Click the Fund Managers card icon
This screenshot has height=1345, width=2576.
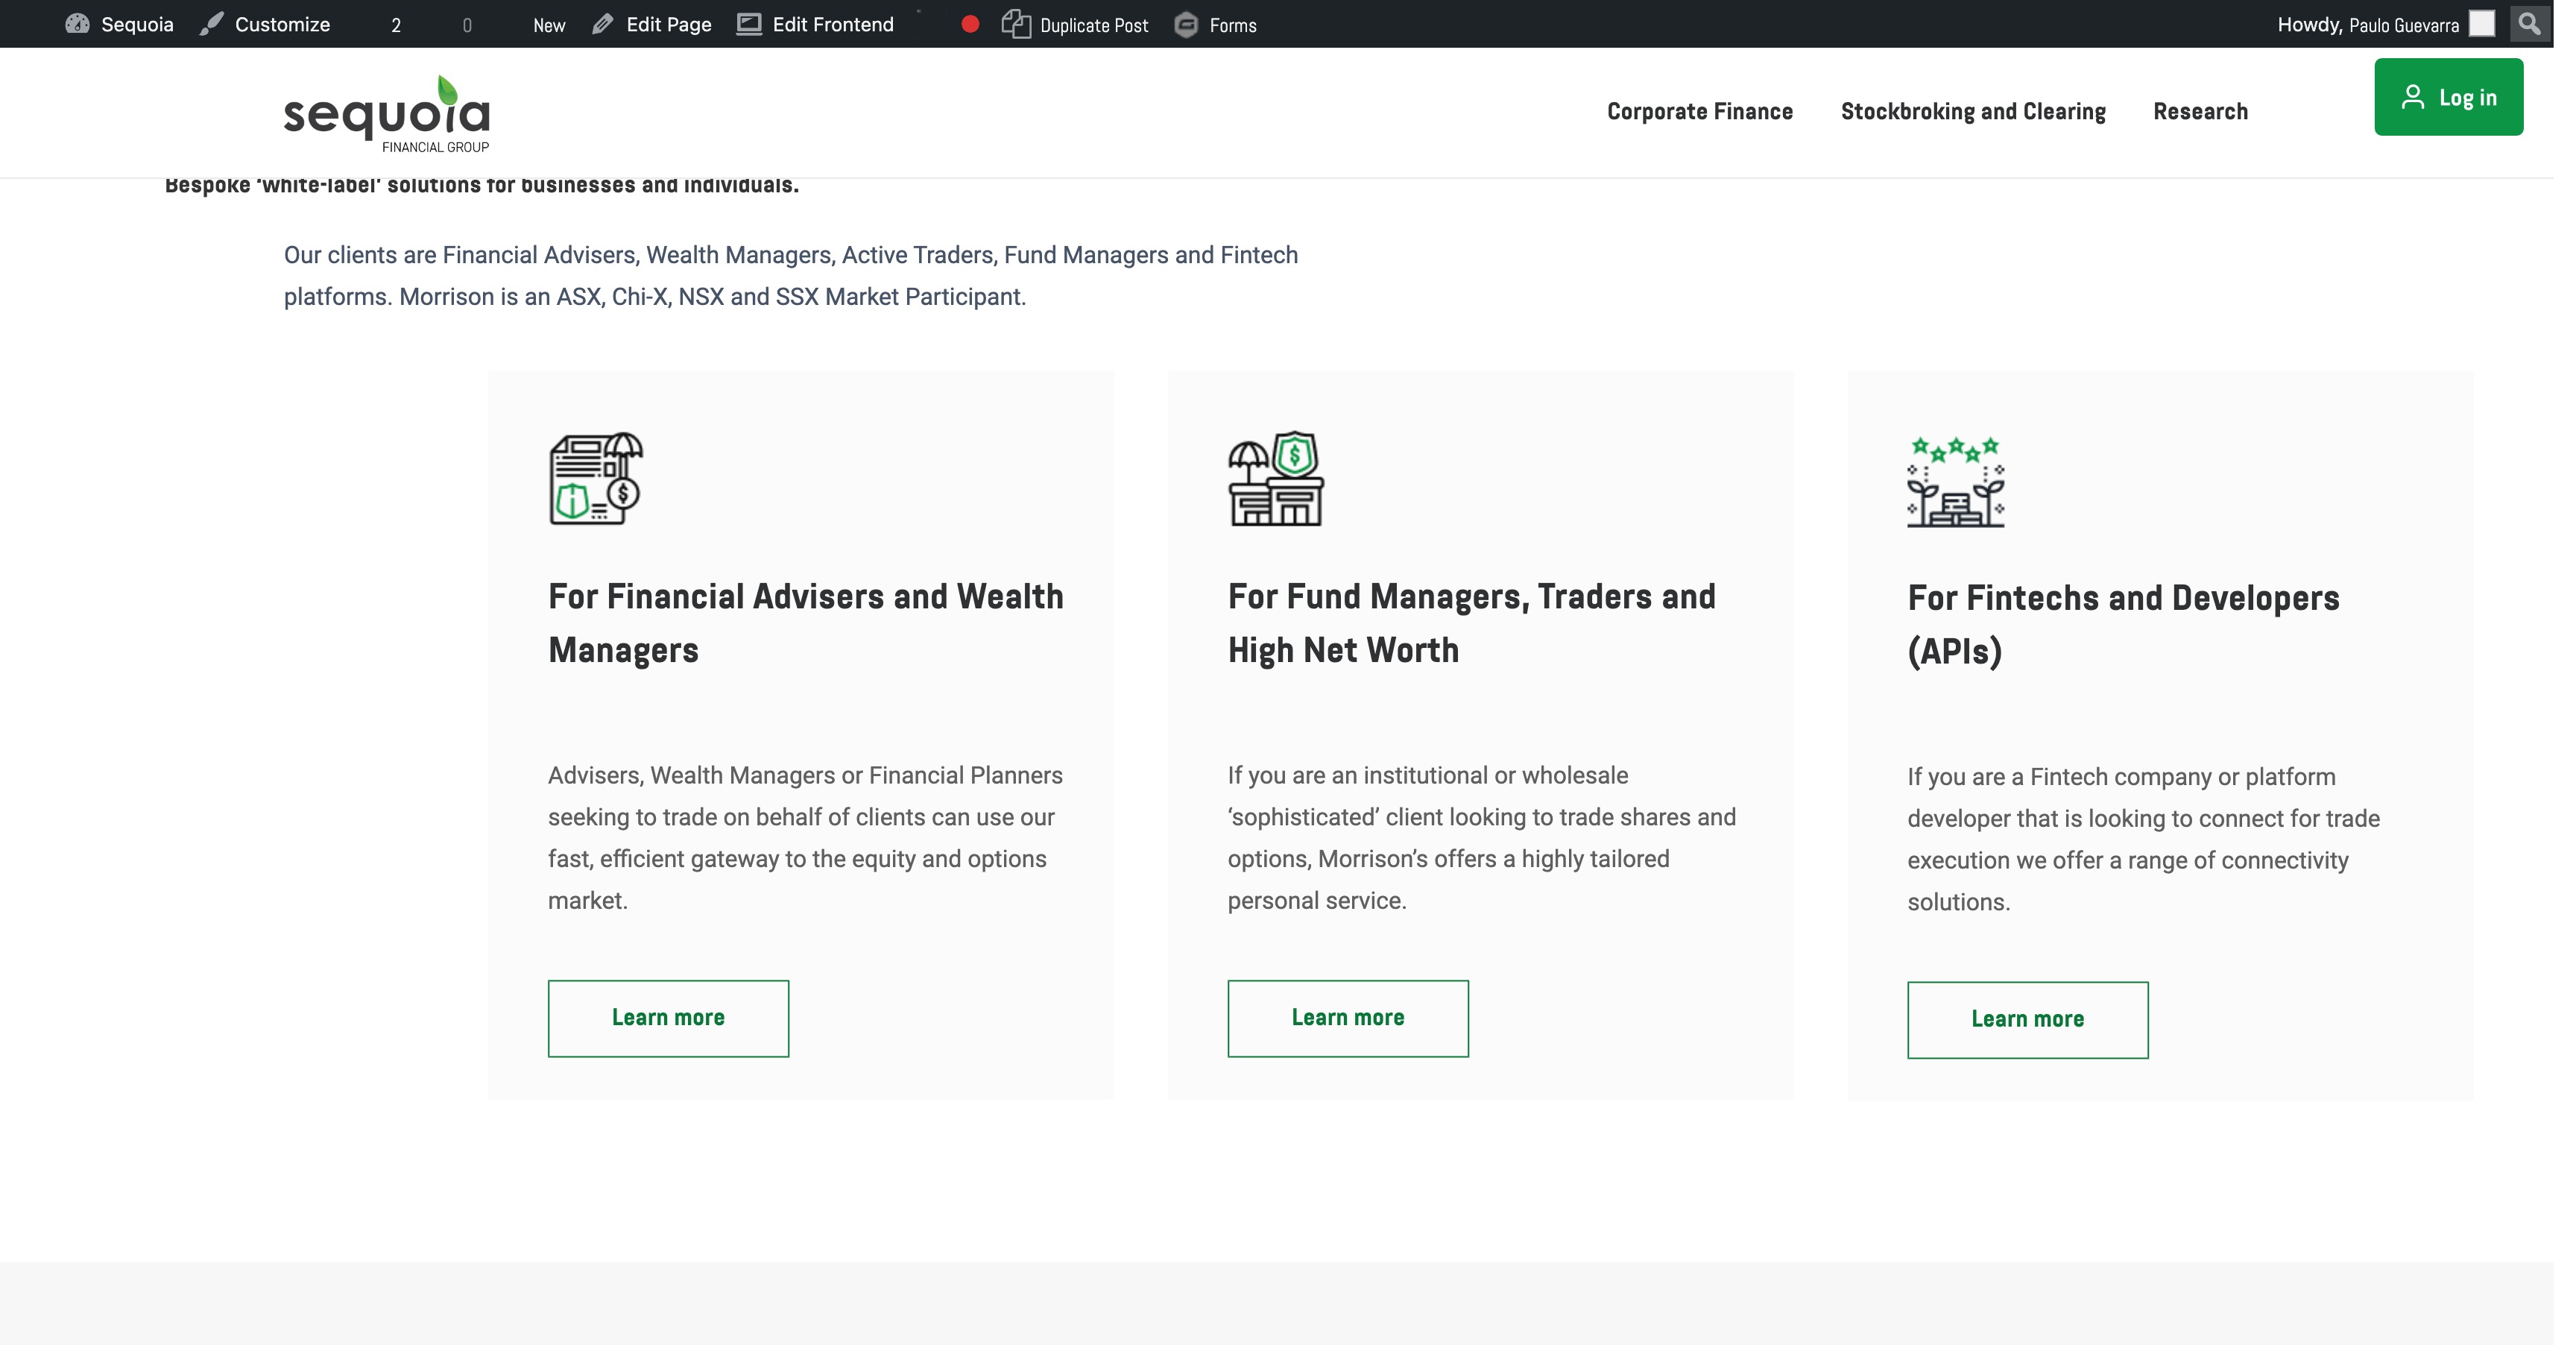click(x=1275, y=478)
